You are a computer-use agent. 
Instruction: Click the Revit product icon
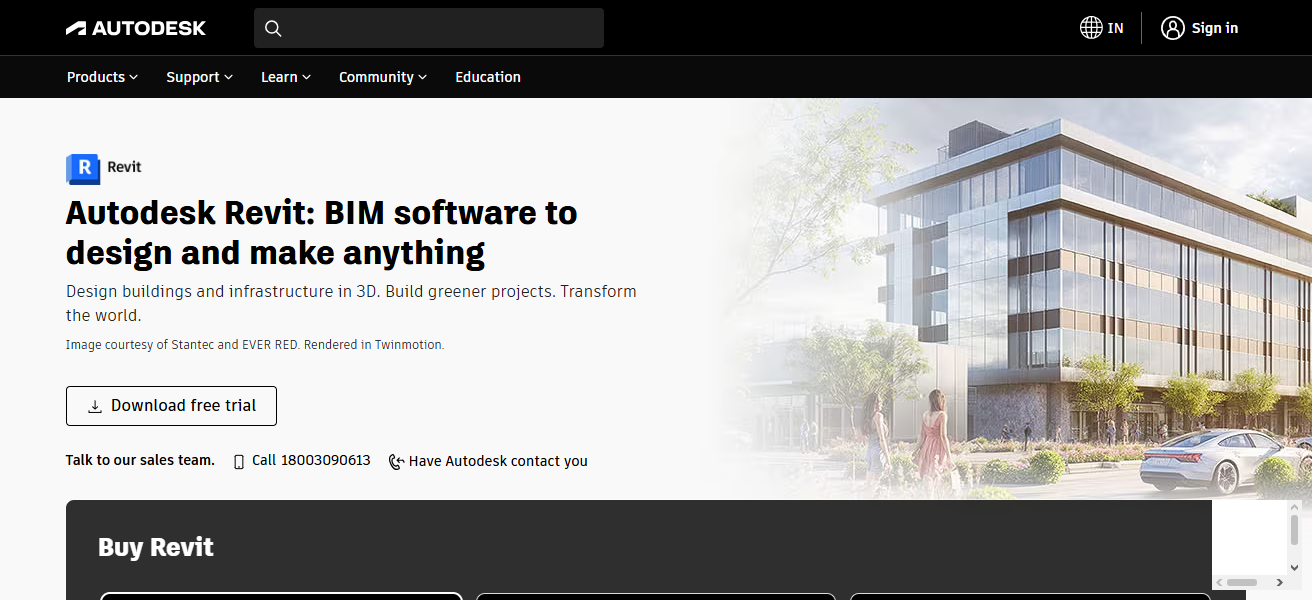[x=83, y=169]
